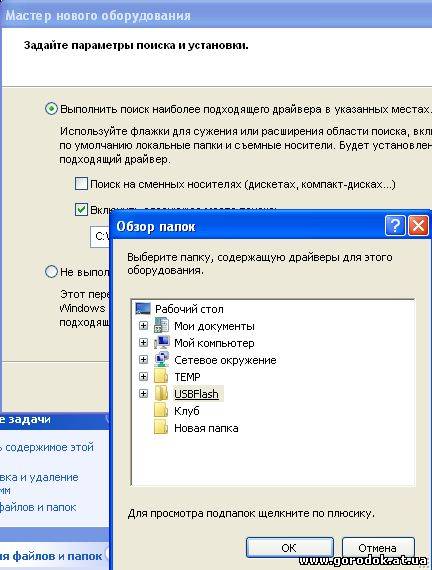Select the Desktop (Рабочий стол) icon
The image size is (432, 570).
(143, 309)
